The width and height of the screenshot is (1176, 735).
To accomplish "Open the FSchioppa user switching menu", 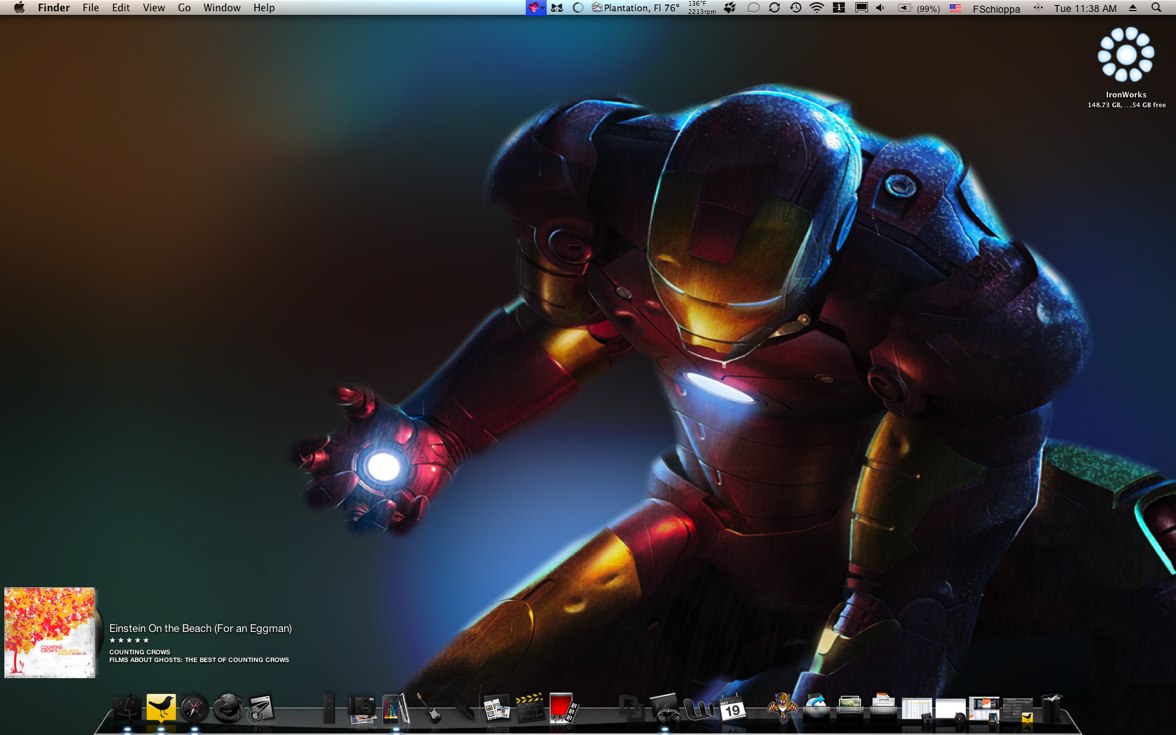I will pyautogui.click(x=996, y=9).
